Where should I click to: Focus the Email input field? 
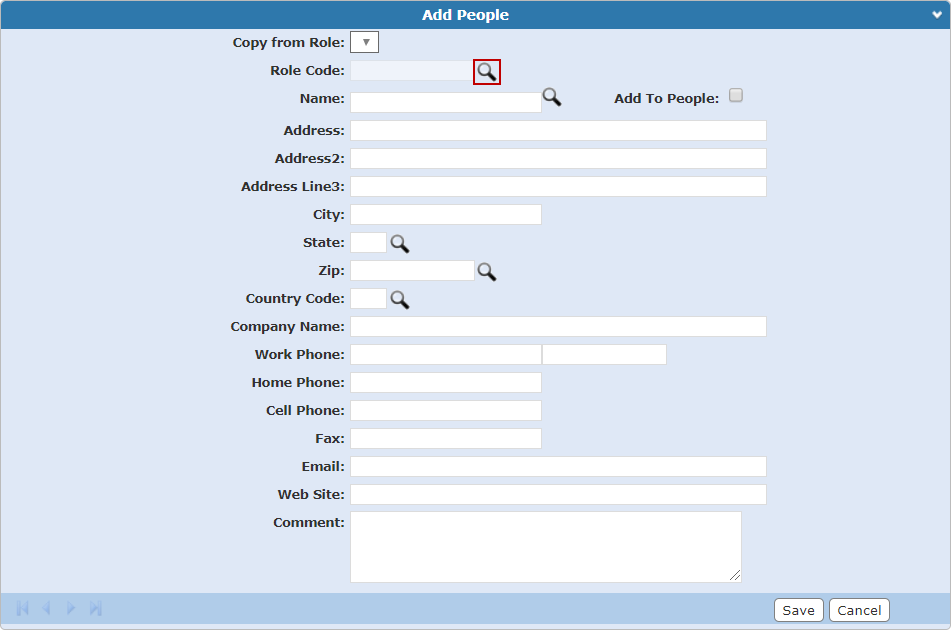click(x=558, y=467)
